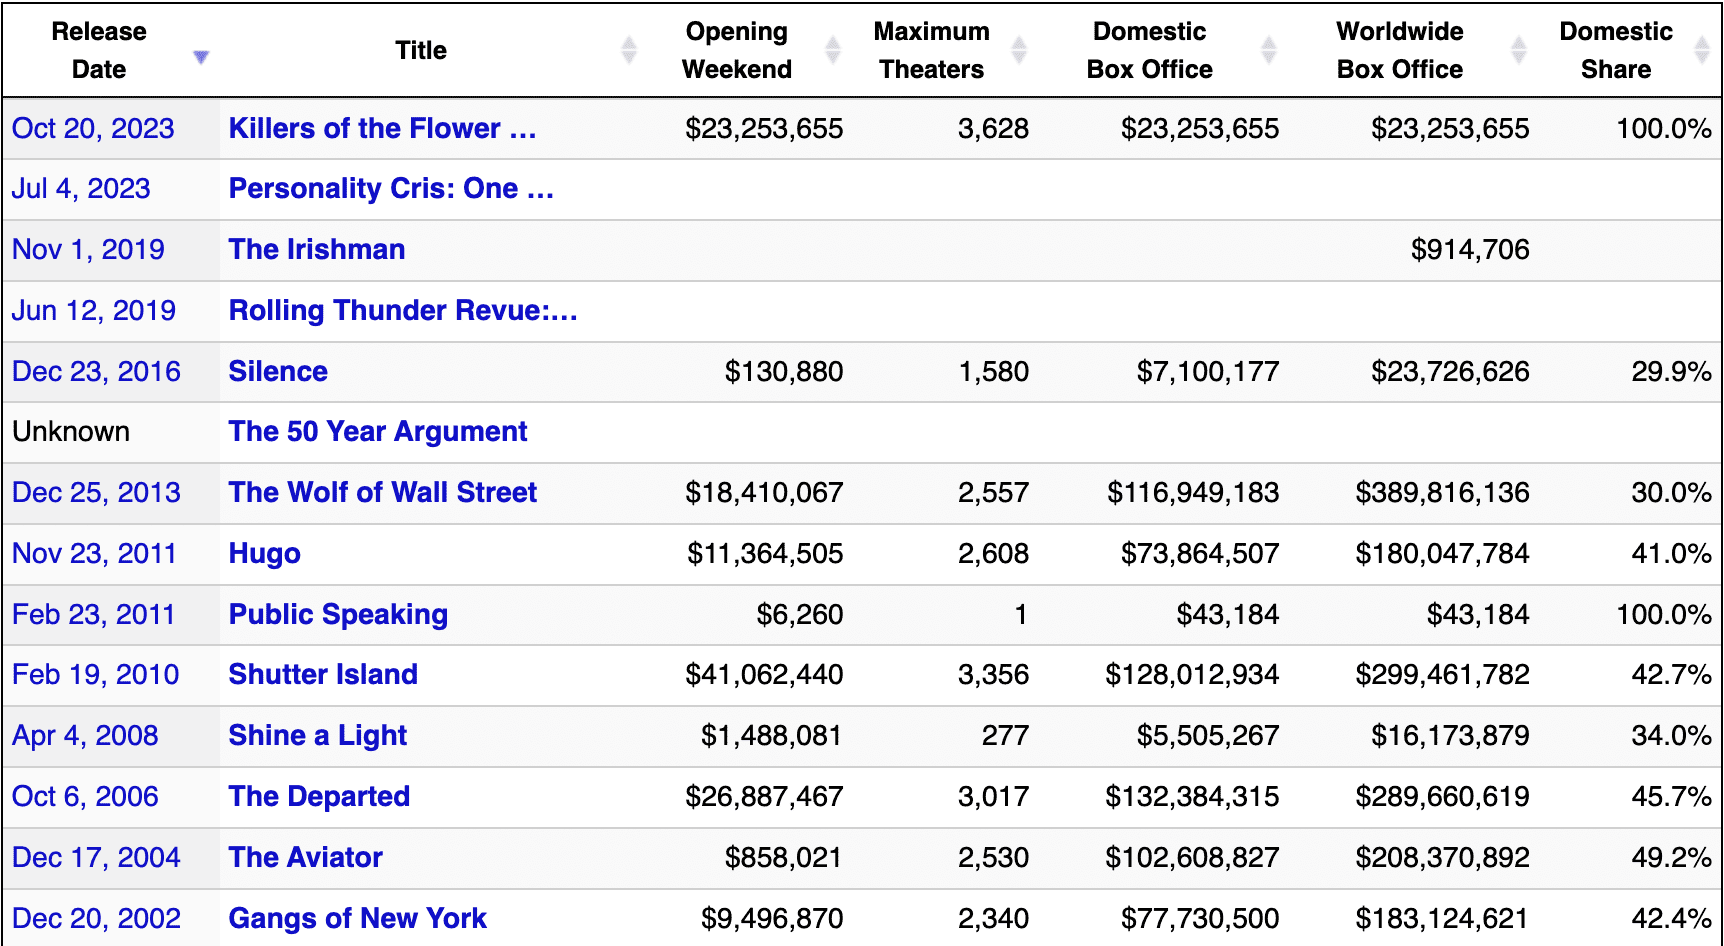
Task: Sort by Worldwide Box Office arrows
Action: click(x=1519, y=50)
